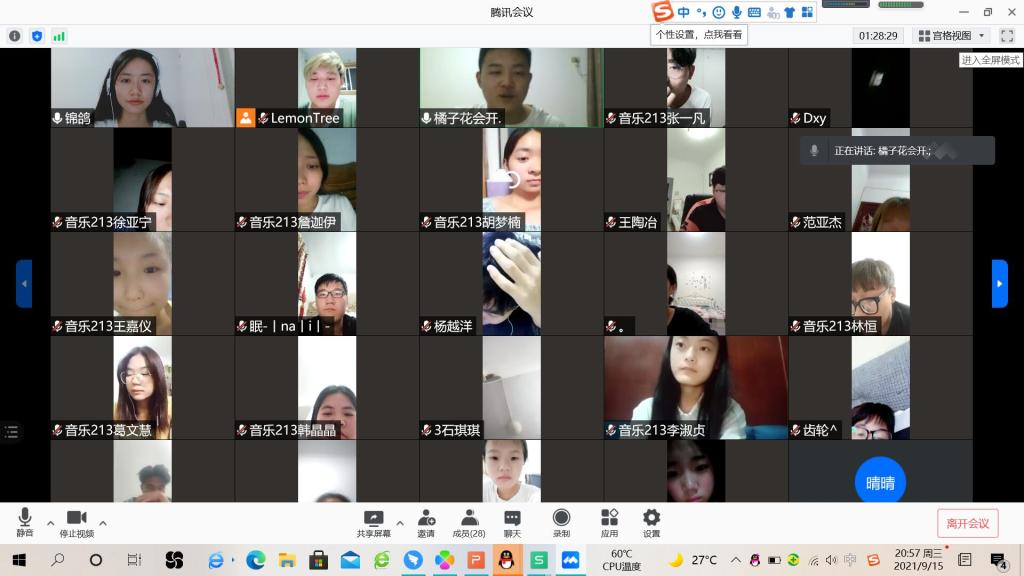Open QQ penguin in Windows taskbar
Viewport: 1024px width, 576px height.
point(507,560)
